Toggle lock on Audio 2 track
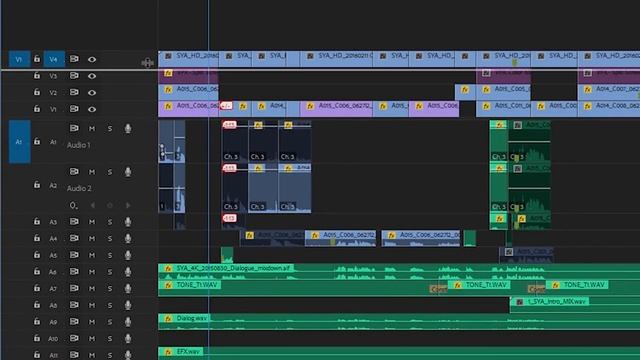Image resolution: width=640 pixels, height=360 pixels. pyautogui.click(x=37, y=185)
